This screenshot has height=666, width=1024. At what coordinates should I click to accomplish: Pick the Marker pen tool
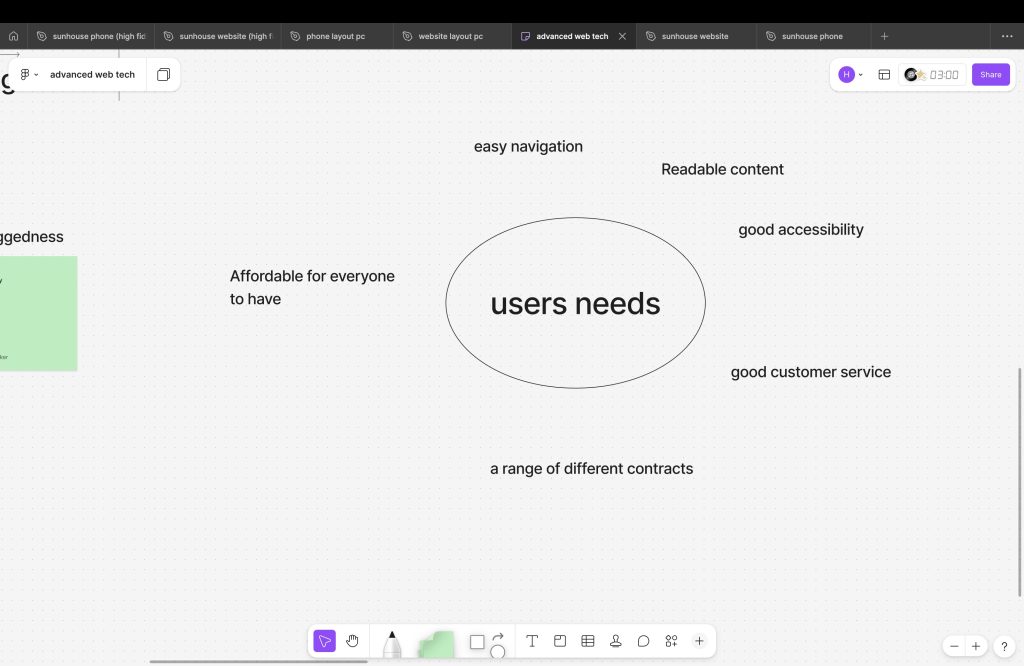pos(392,644)
